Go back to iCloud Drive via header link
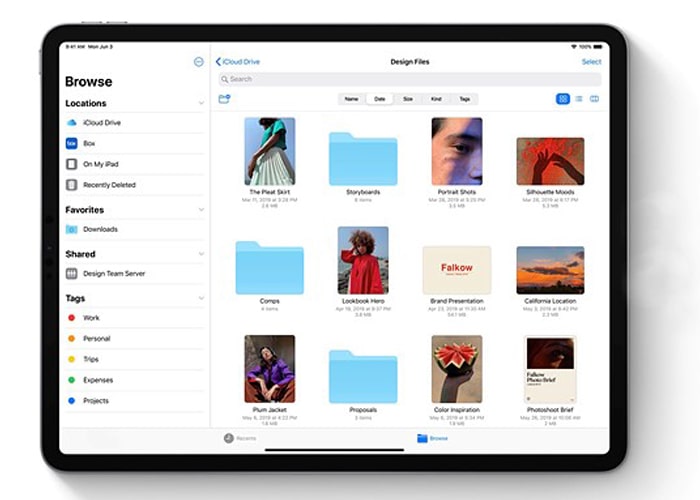The width and height of the screenshot is (700, 500). click(x=238, y=62)
